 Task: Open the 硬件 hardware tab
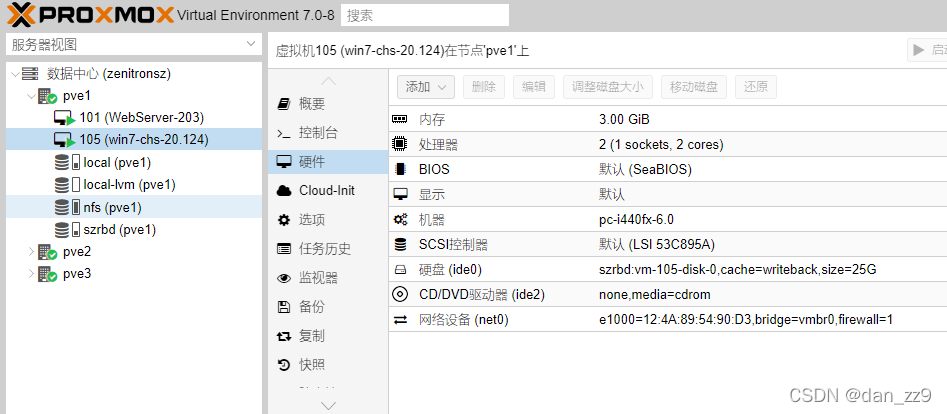click(x=328, y=162)
